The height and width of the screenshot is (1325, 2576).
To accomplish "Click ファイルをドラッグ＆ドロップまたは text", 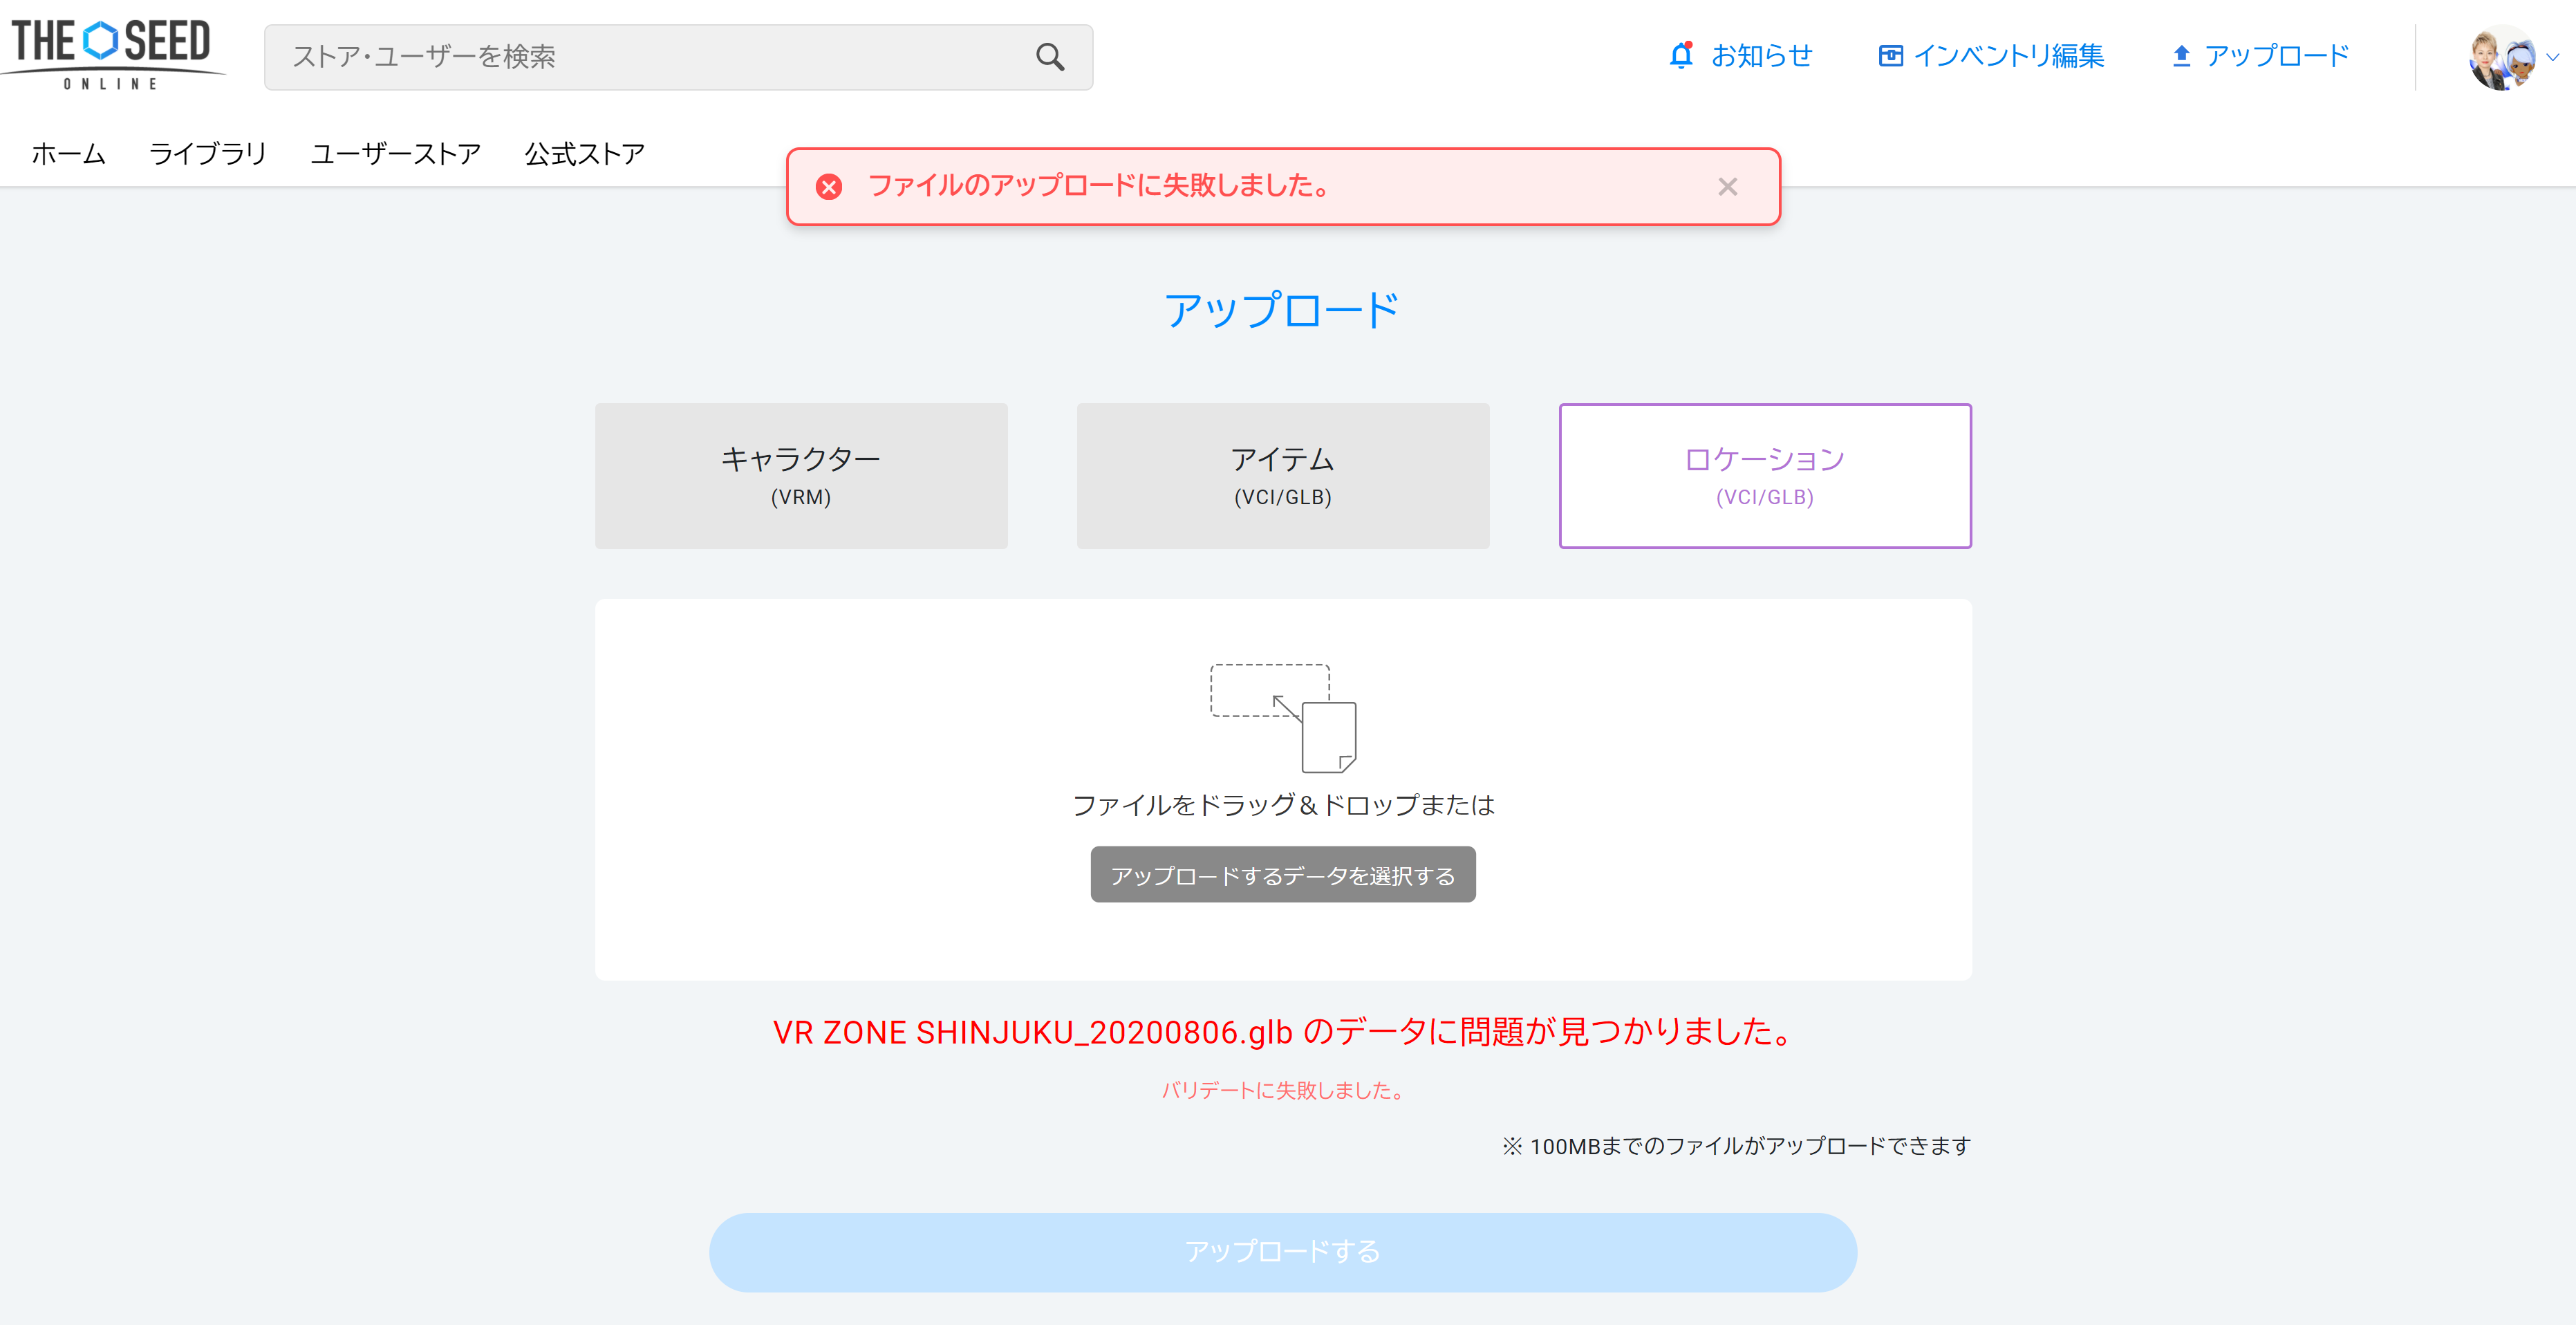I will [1283, 805].
